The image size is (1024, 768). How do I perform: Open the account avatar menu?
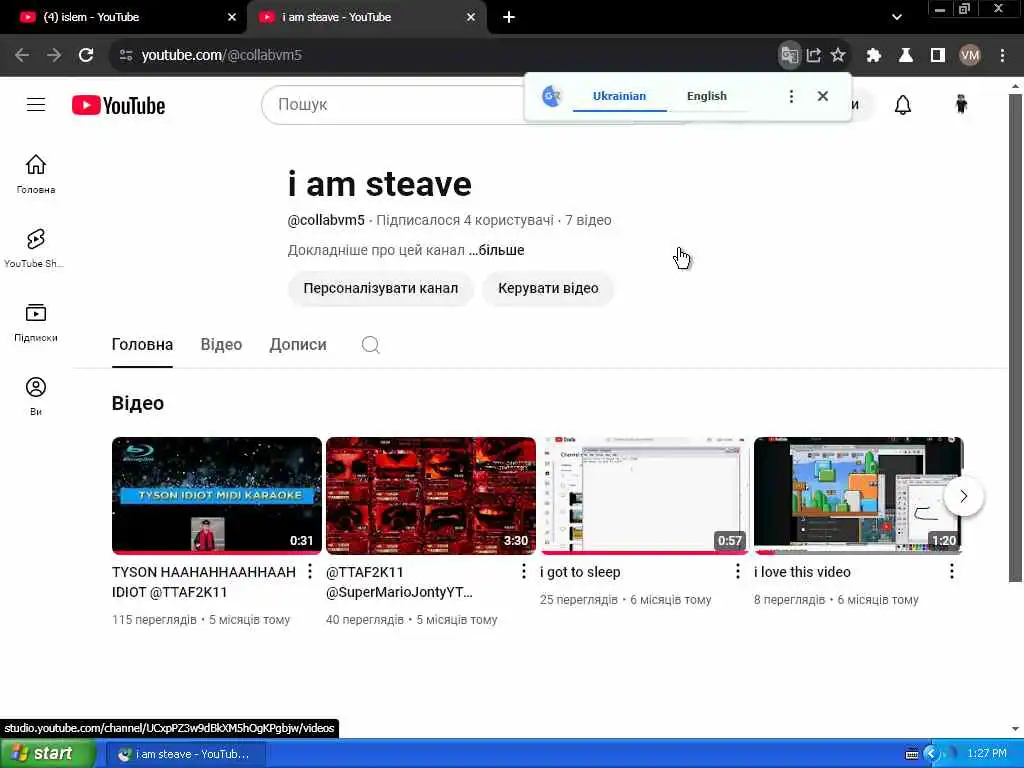click(961, 104)
